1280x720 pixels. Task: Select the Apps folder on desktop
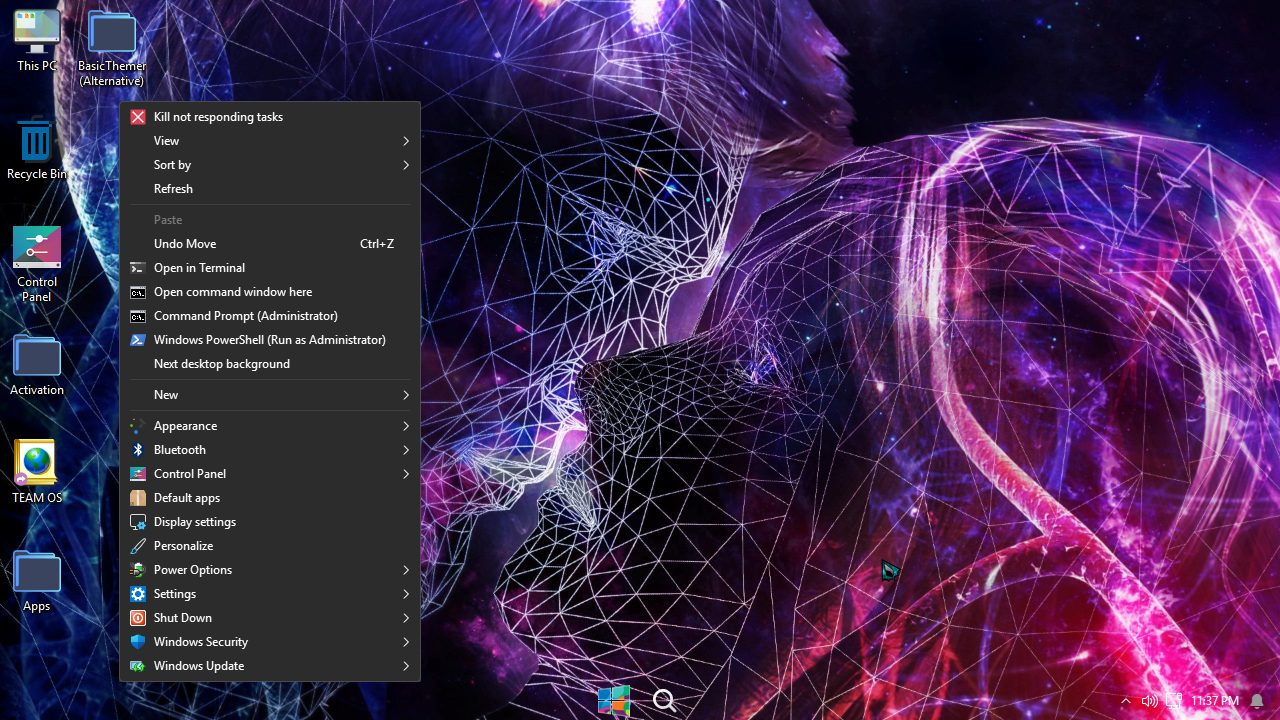[x=37, y=581]
